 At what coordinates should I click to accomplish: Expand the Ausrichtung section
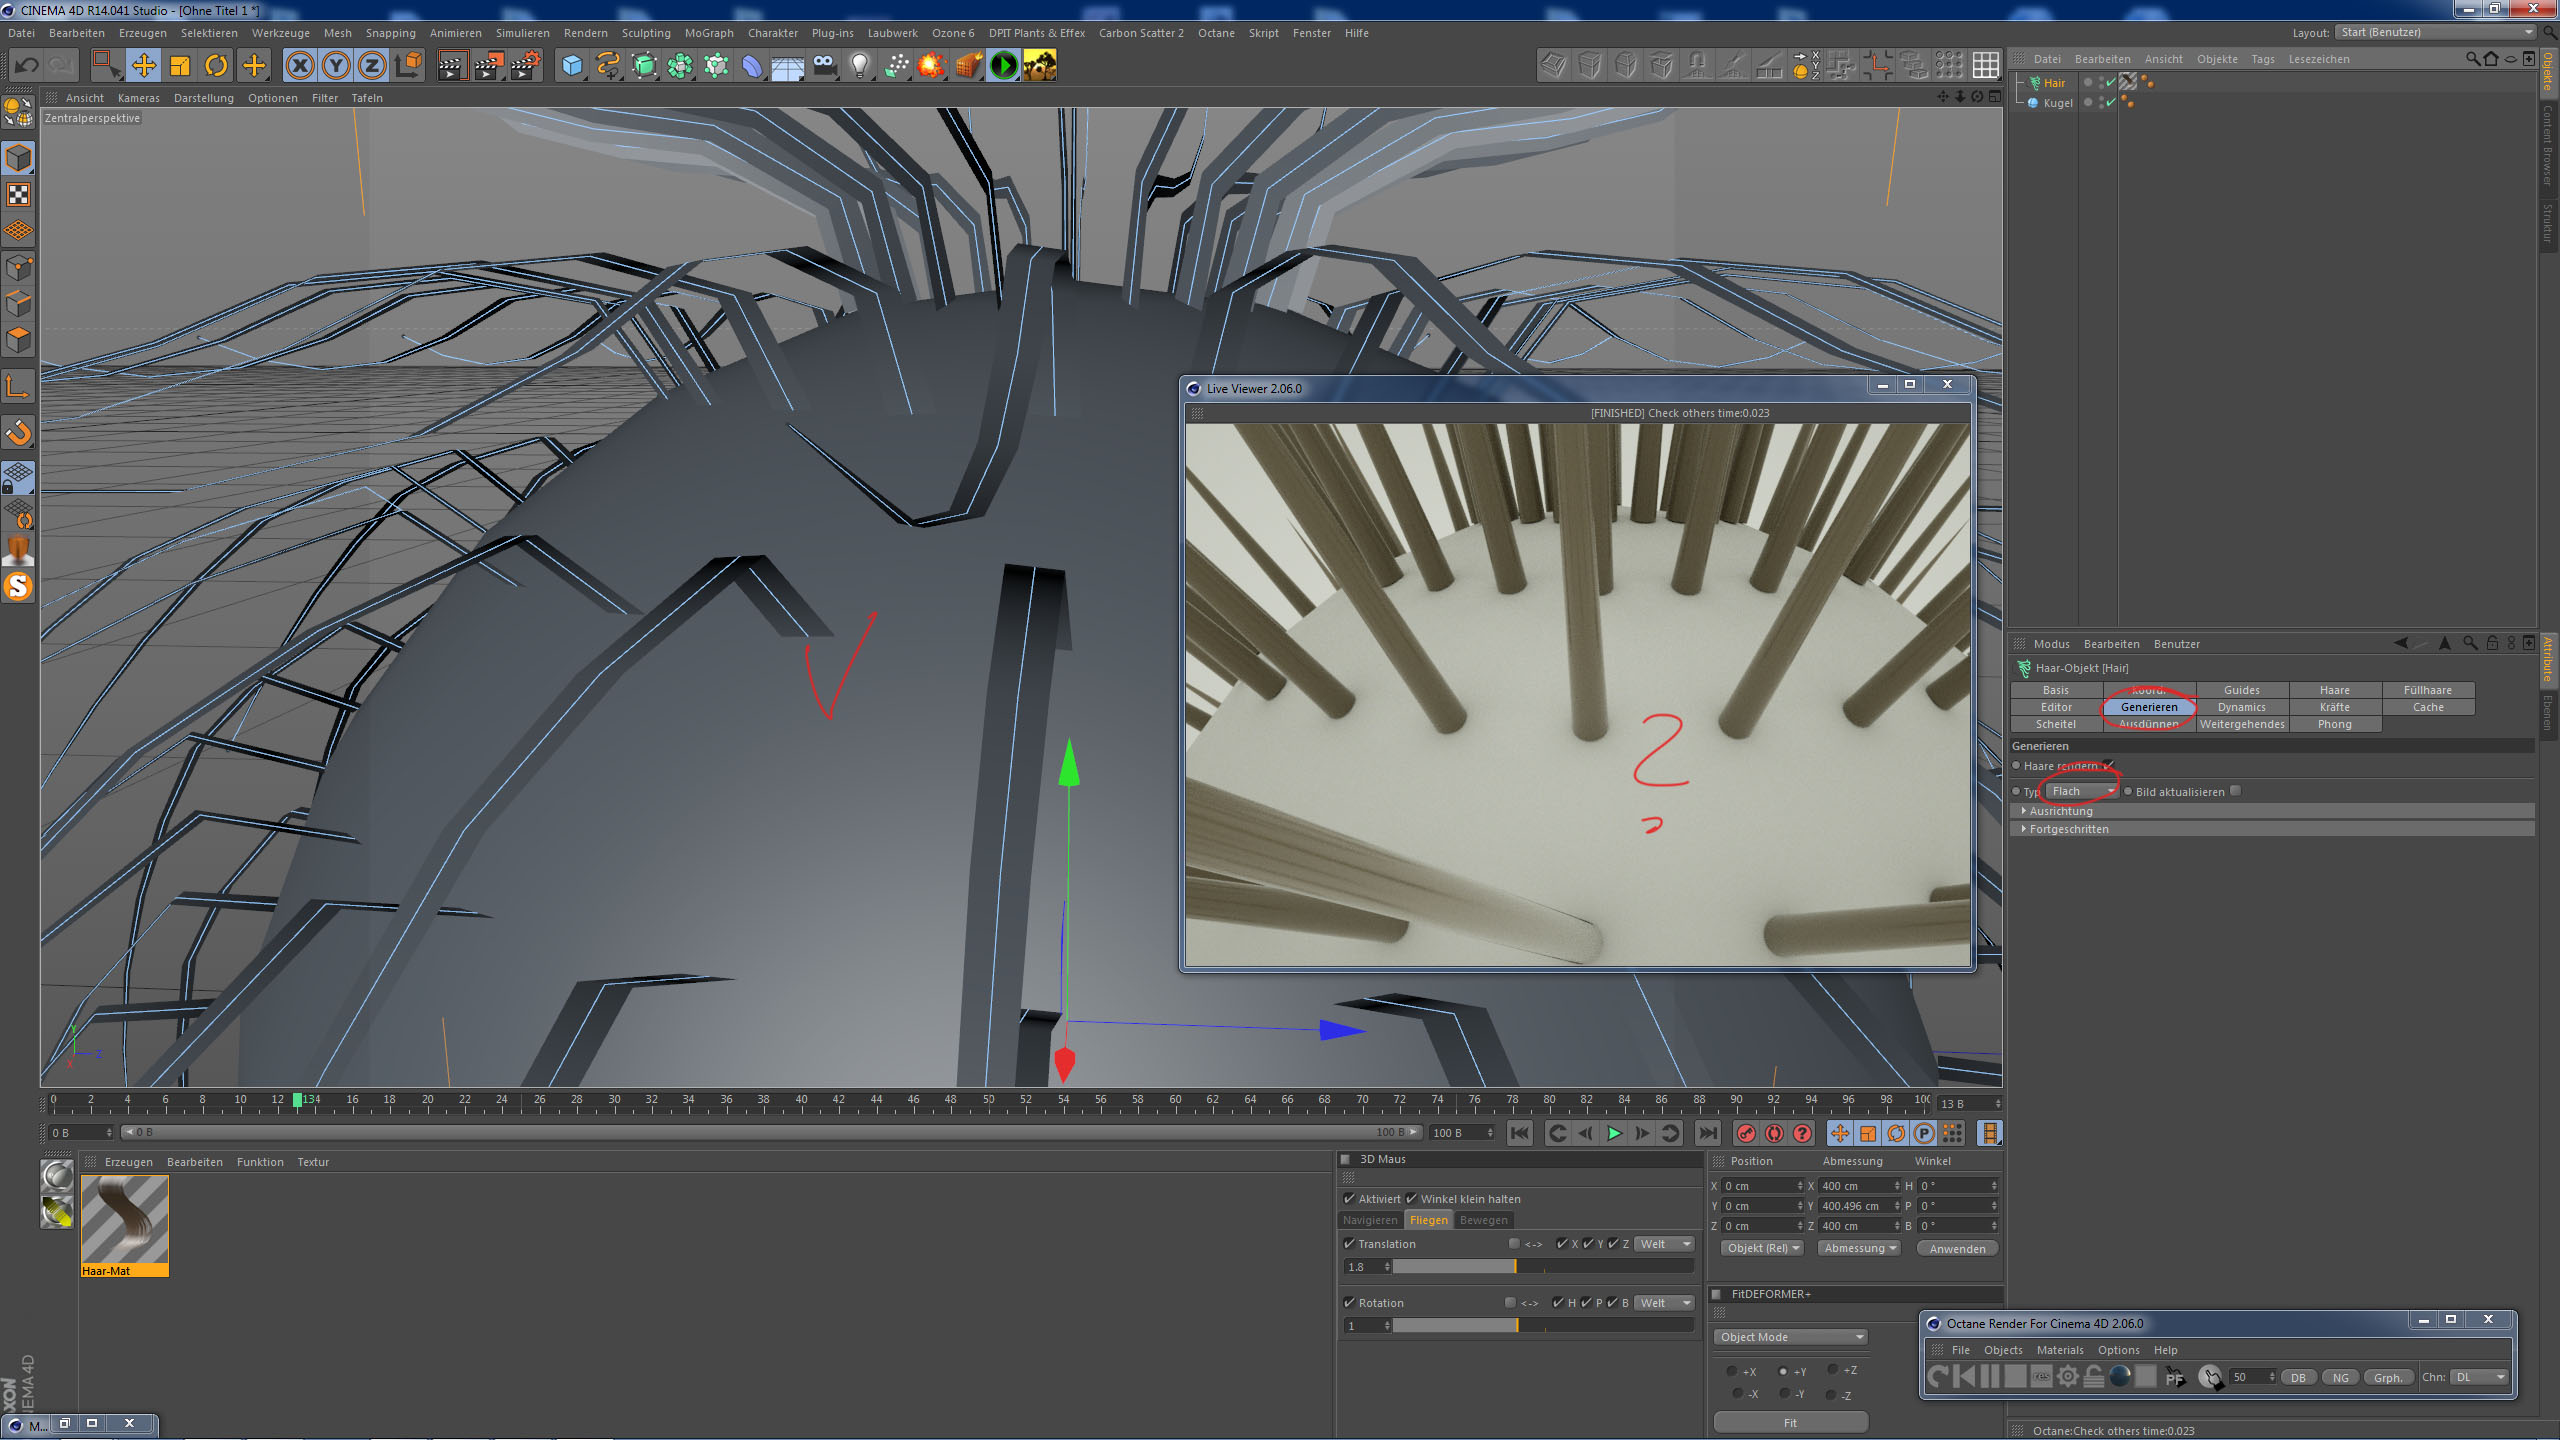pyautogui.click(x=2271, y=811)
